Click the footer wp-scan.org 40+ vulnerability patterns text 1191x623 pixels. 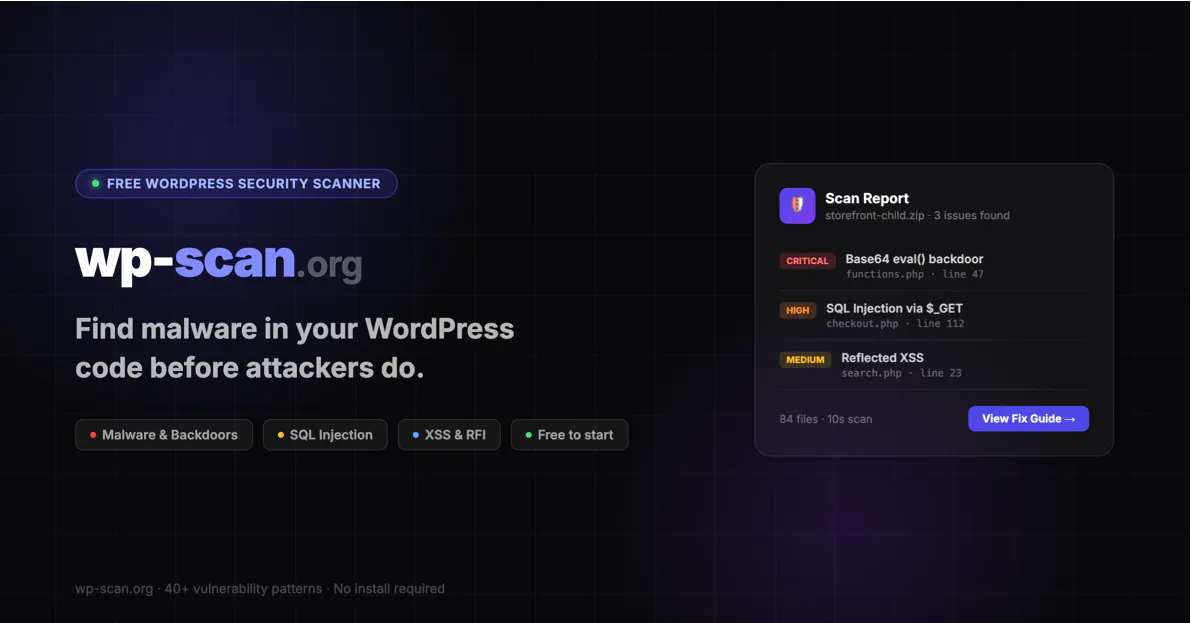(x=260, y=589)
